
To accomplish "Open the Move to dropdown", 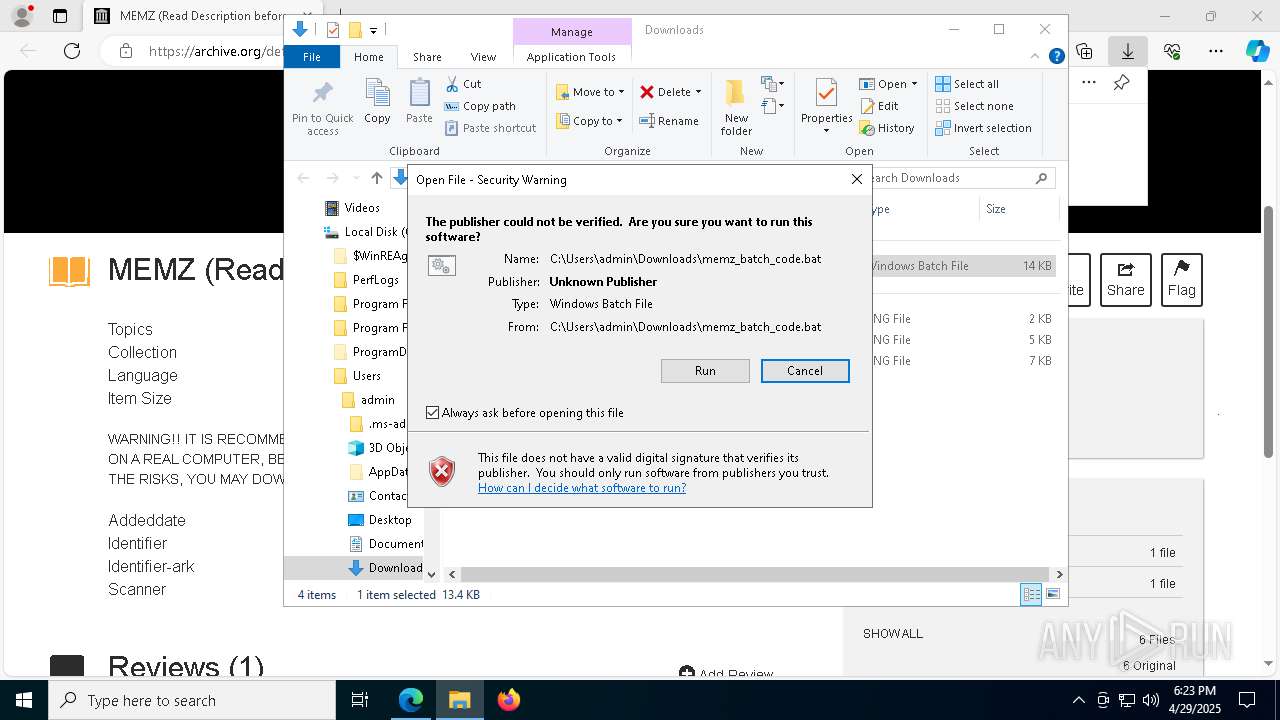I will coord(590,92).
